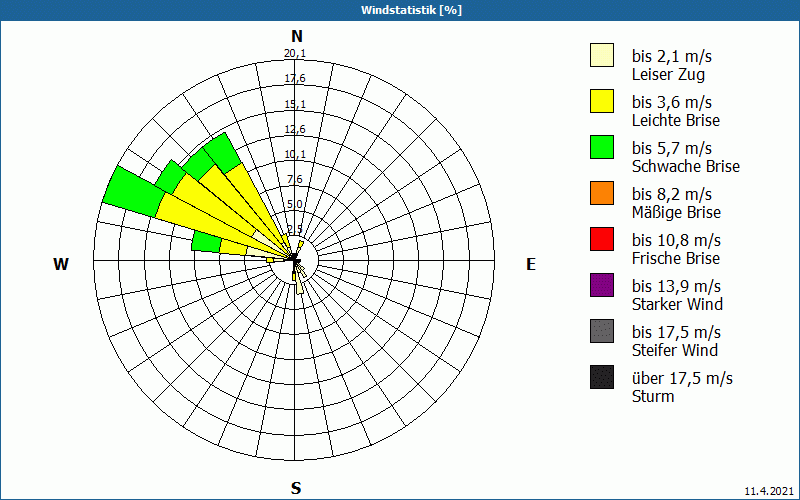This screenshot has height=500, width=800.
Task: Click the purple 'bis 13,9 m/s' legend swatch
Action: tap(602, 285)
